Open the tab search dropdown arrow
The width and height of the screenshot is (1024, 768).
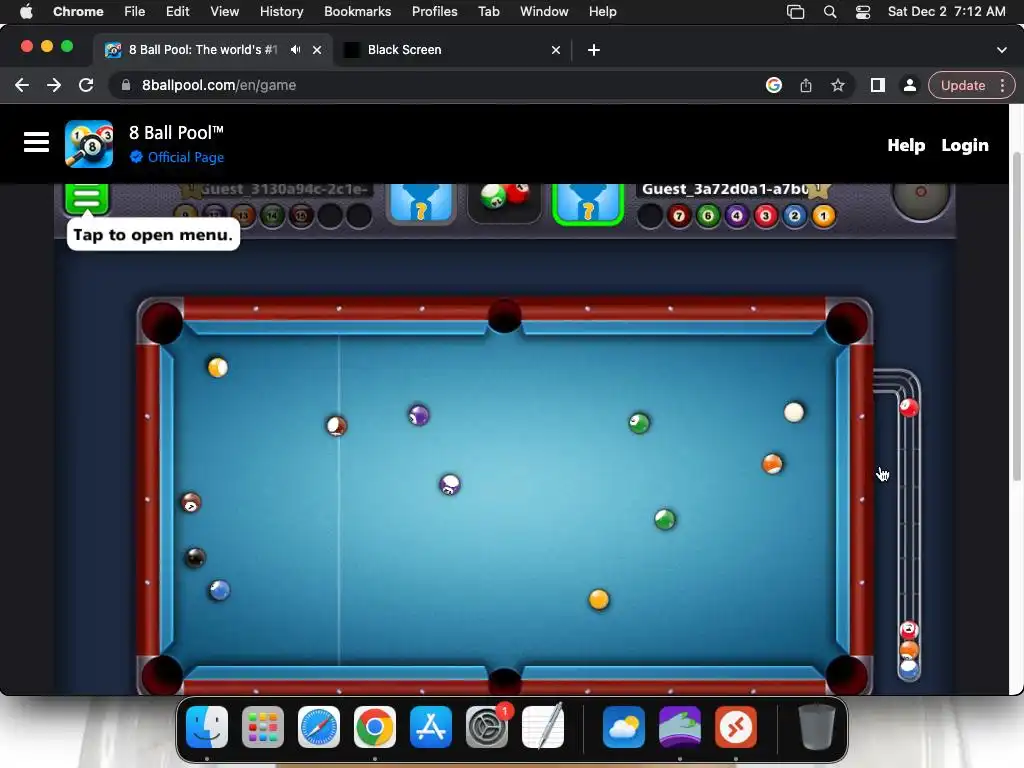click(x=1002, y=50)
